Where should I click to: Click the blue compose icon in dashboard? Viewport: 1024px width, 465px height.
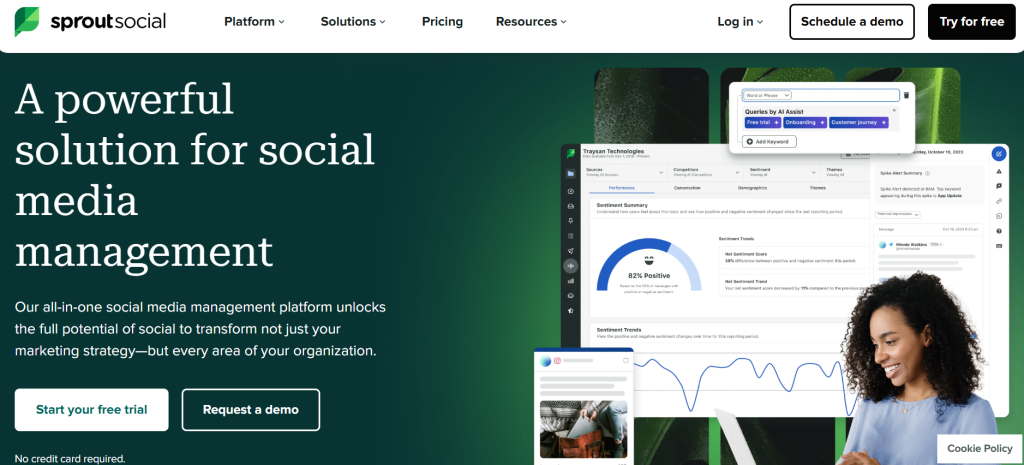pyautogui.click(x=998, y=154)
